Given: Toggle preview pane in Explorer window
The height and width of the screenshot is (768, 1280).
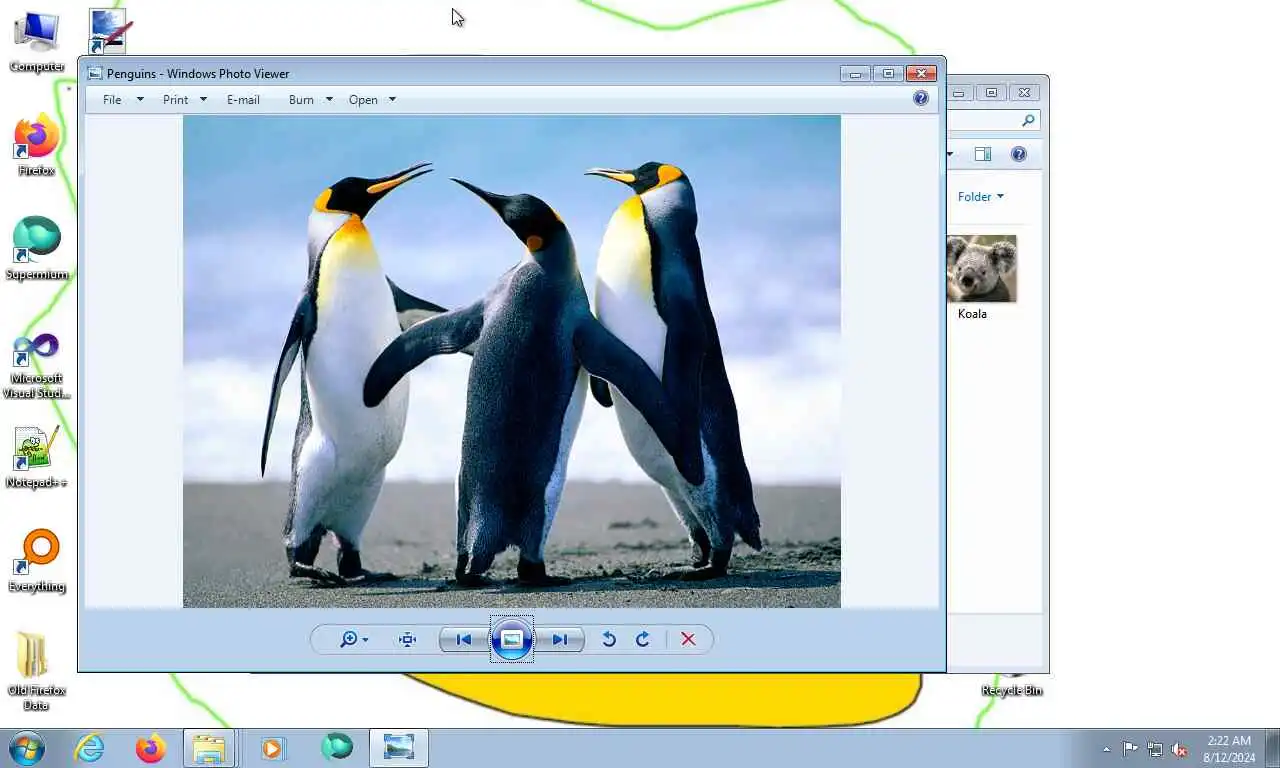Looking at the screenshot, I should point(983,154).
